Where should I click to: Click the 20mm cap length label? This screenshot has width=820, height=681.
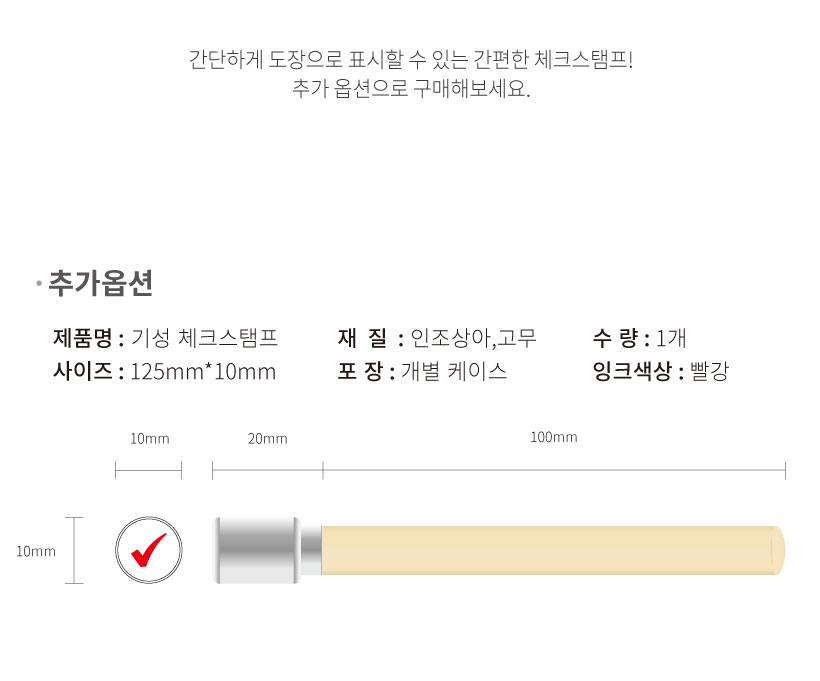267,438
